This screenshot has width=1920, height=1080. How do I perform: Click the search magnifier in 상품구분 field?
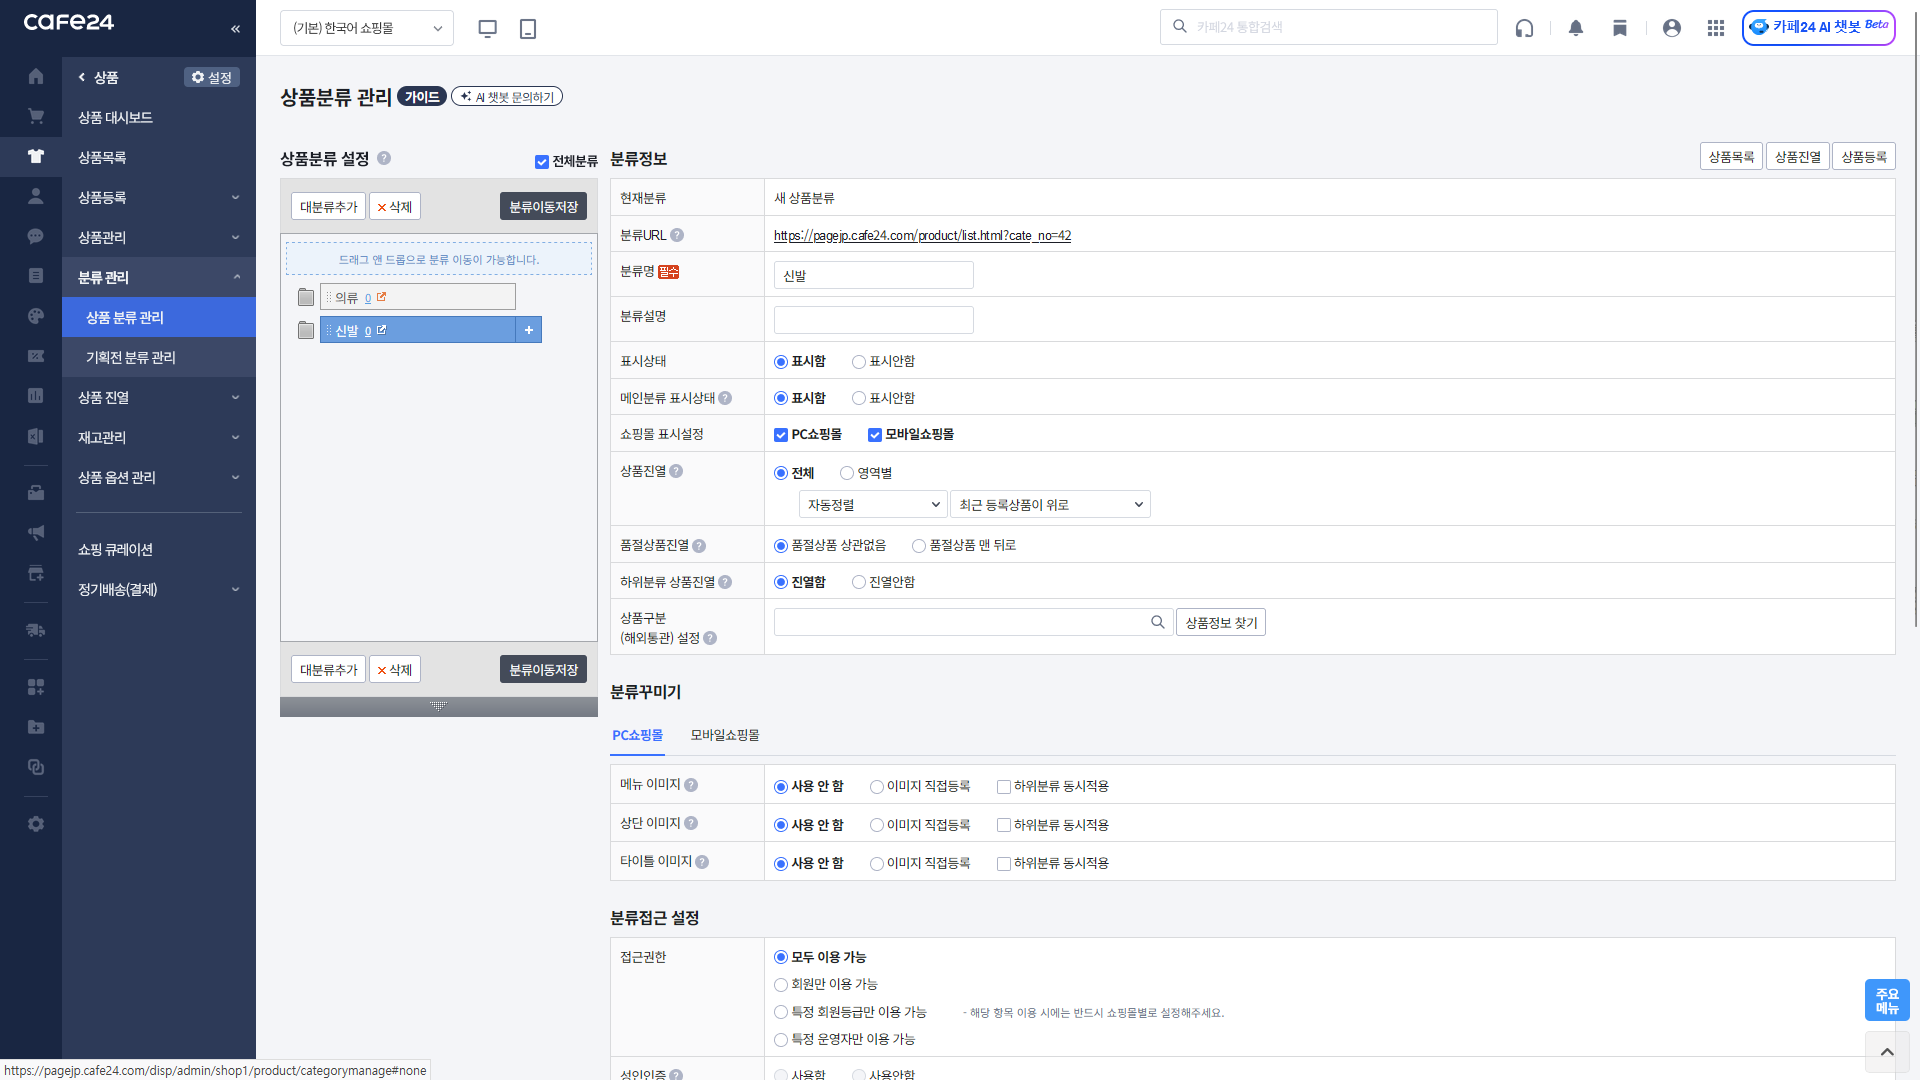coord(1157,622)
